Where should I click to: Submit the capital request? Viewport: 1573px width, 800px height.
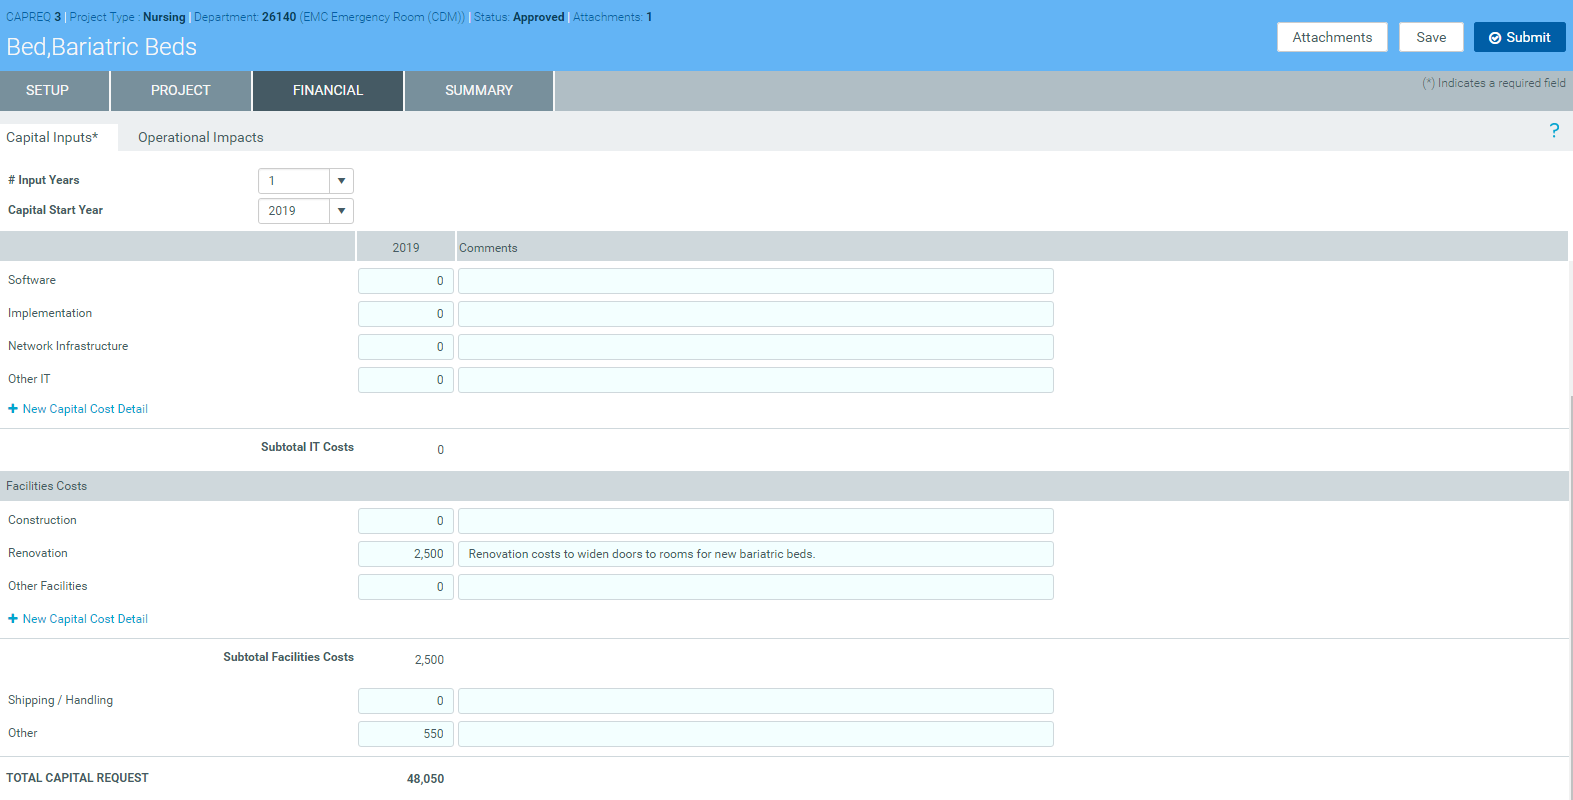pyautogui.click(x=1518, y=37)
